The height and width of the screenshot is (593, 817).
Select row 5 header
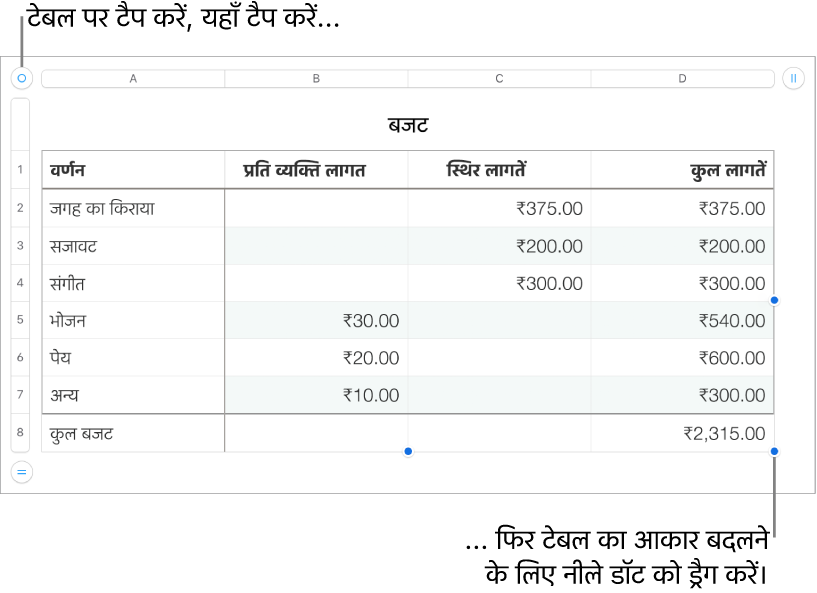click(20, 319)
